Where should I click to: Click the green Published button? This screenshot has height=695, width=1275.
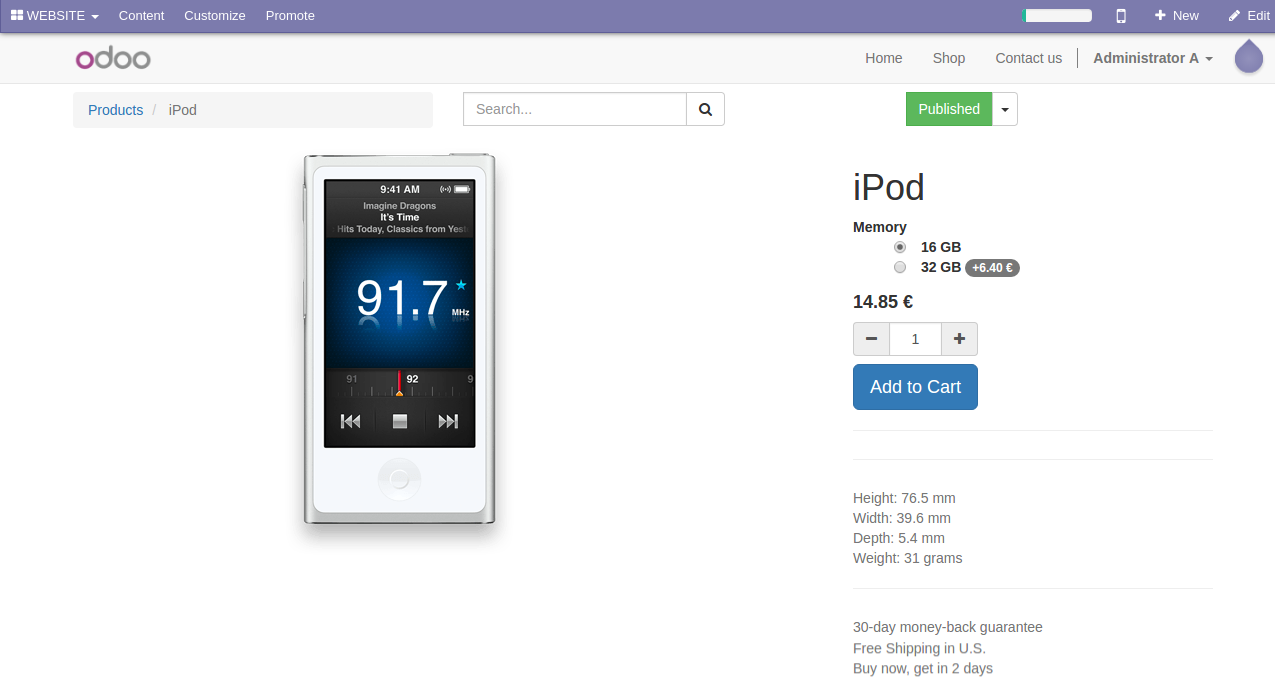[x=949, y=109]
